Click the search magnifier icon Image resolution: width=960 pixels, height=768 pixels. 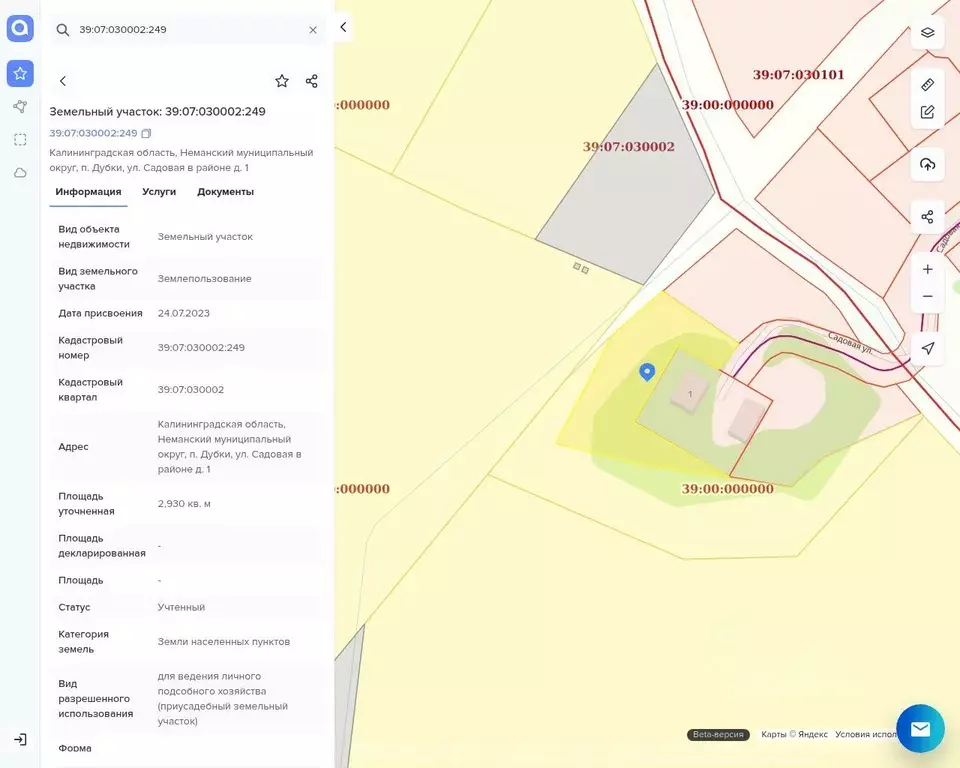point(62,30)
